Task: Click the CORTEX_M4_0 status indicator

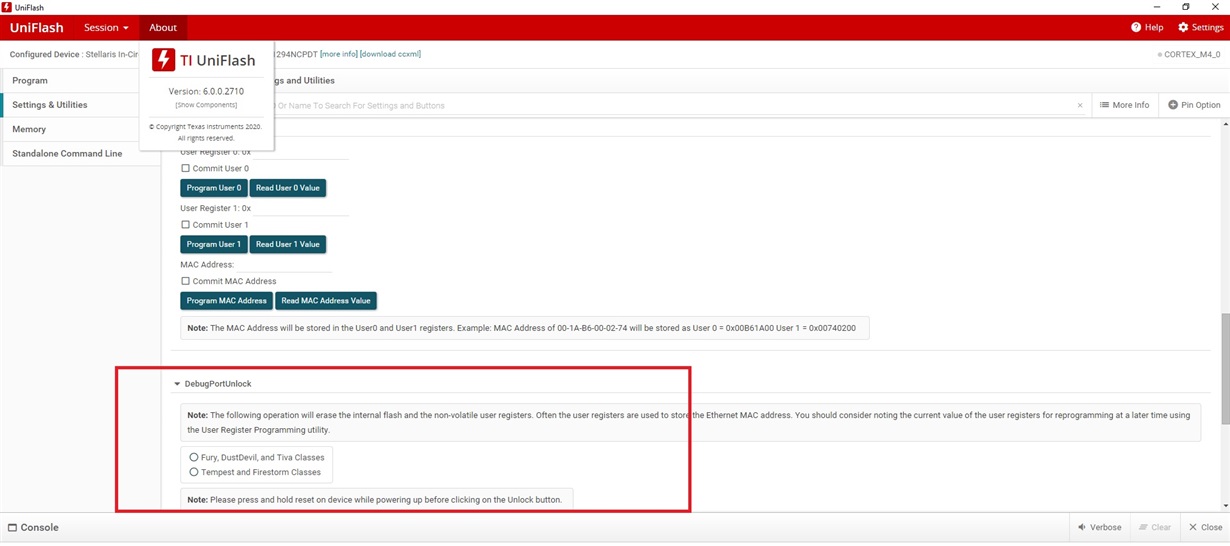Action: 1188,54
